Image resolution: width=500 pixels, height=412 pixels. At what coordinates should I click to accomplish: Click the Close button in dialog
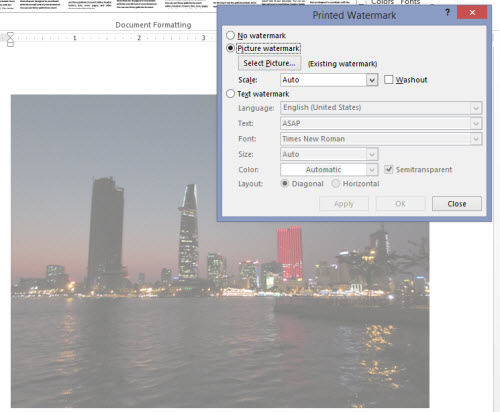[457, 204]
